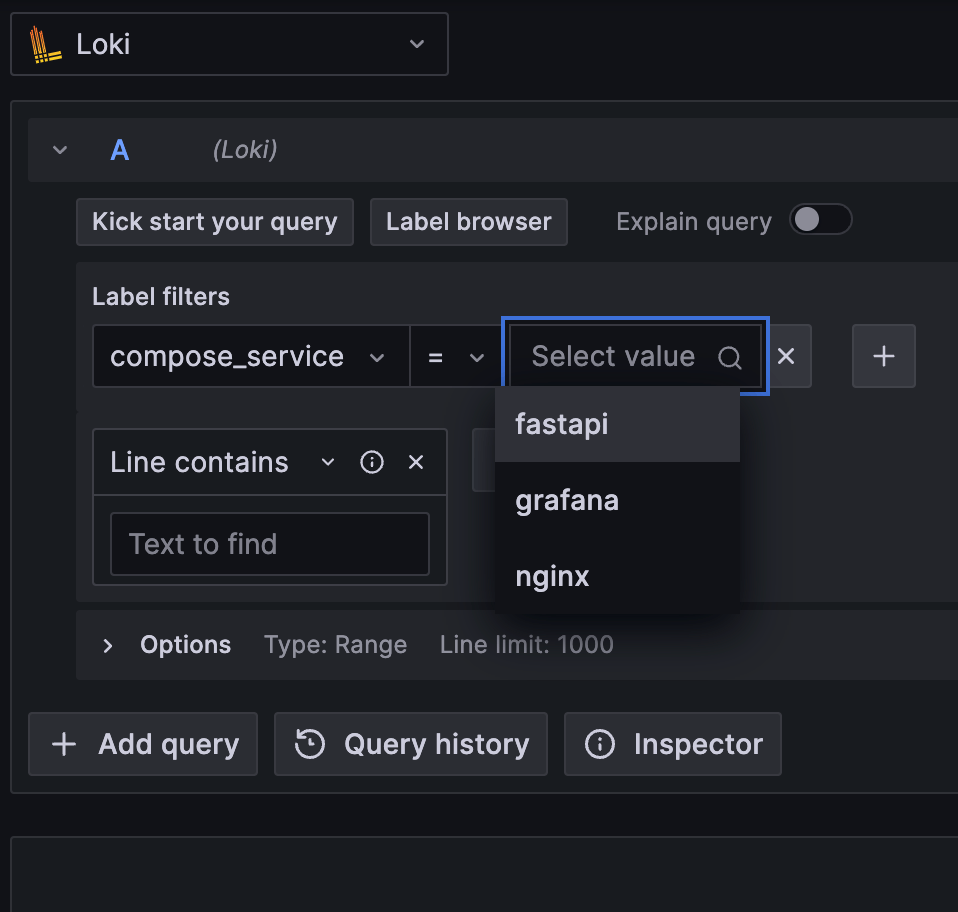Remove the compose_service label filter
The width and height of the screenshot is (958, 912).
786,356
